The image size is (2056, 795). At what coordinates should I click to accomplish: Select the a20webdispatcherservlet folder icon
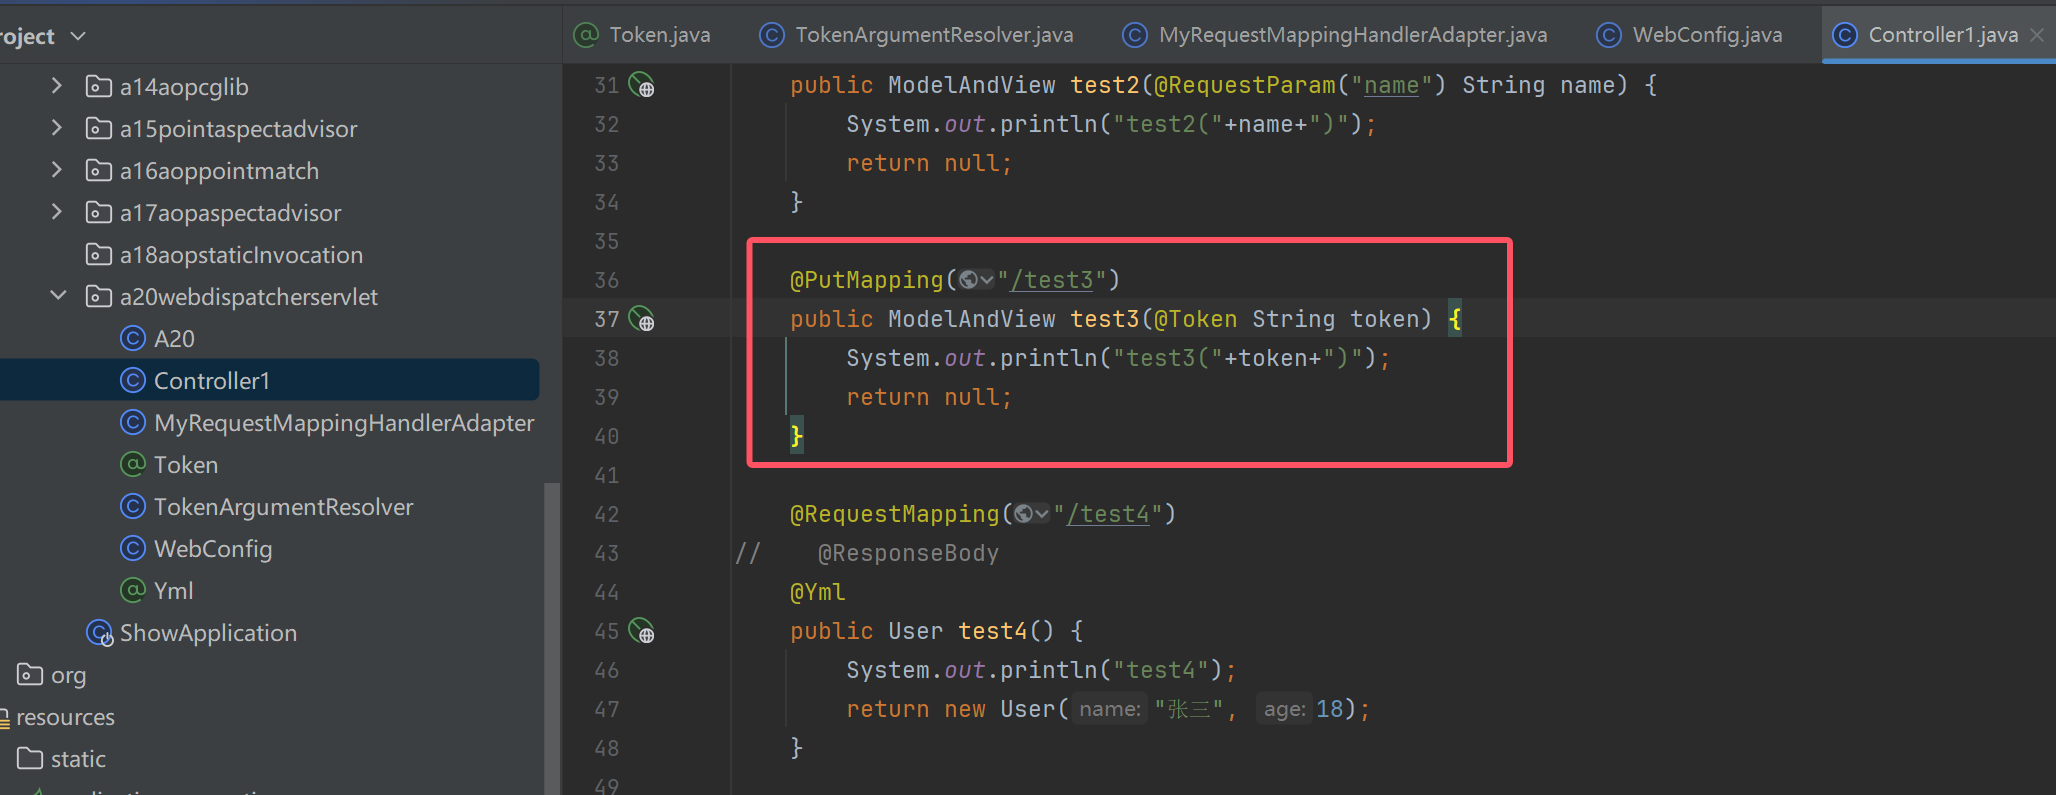pyautogui.click(x=98, y=297)
